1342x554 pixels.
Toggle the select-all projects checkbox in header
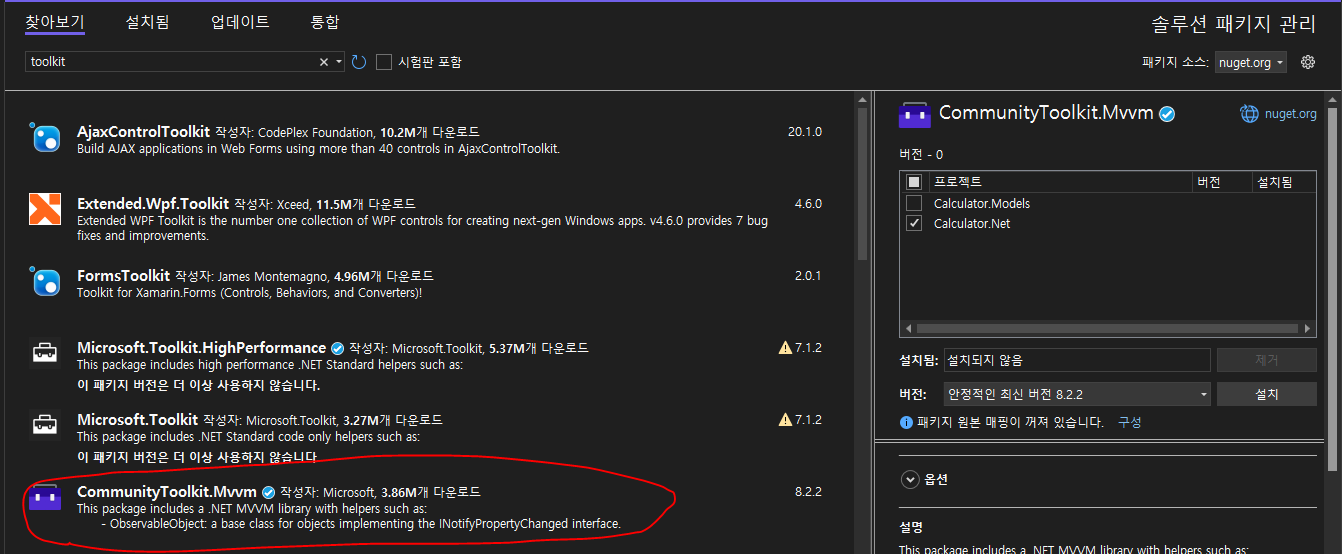tap(914, 182)
